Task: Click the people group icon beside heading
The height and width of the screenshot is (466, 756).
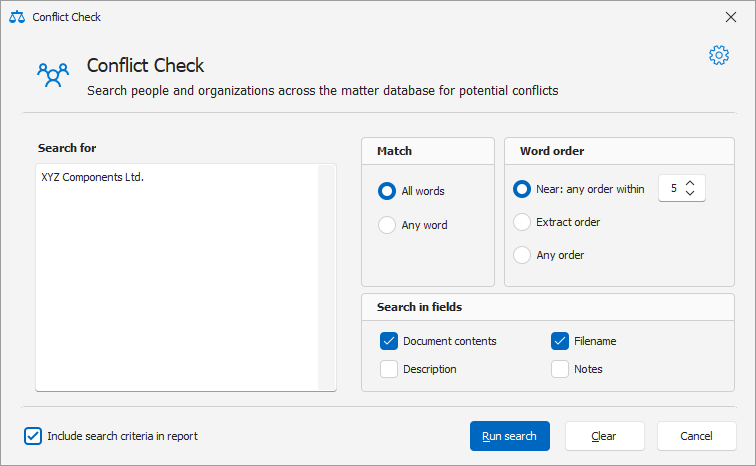Action: (53, 75)
